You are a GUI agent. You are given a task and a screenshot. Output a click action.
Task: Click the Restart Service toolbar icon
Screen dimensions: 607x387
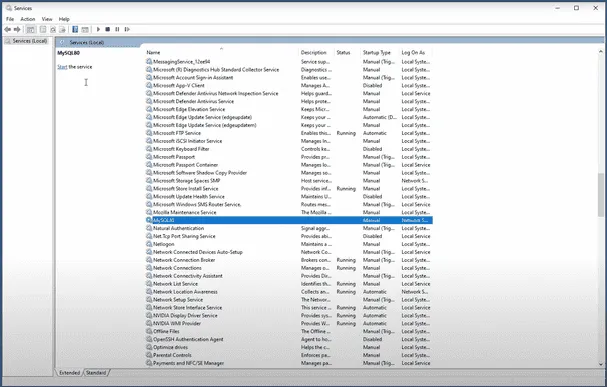127,29
